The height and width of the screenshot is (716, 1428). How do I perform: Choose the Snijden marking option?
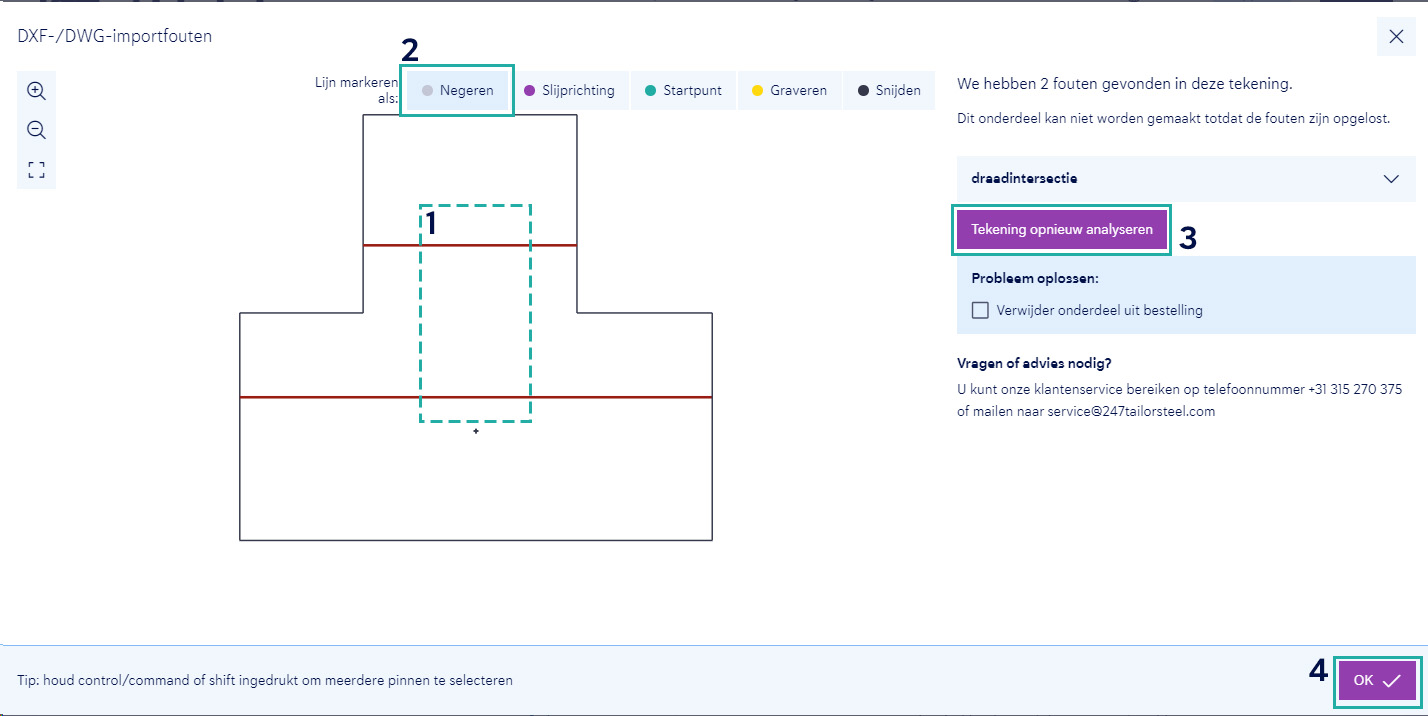pyautogui.click(x=889, y=91)
